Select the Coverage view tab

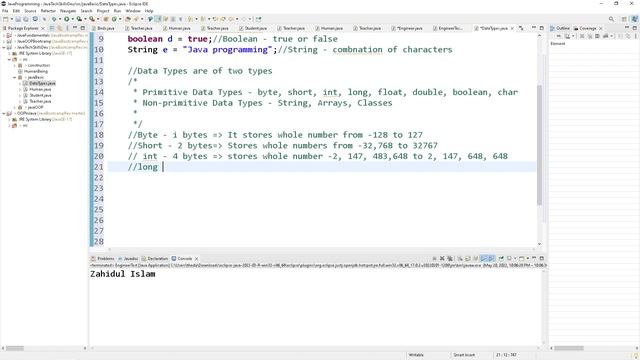pyautogui.click(x=585, y=28)
